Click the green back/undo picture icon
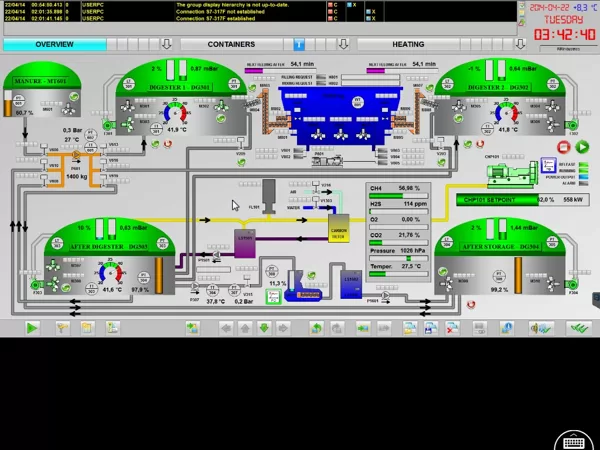The width and height of the screenshot is (600, 450). [316, 328]
